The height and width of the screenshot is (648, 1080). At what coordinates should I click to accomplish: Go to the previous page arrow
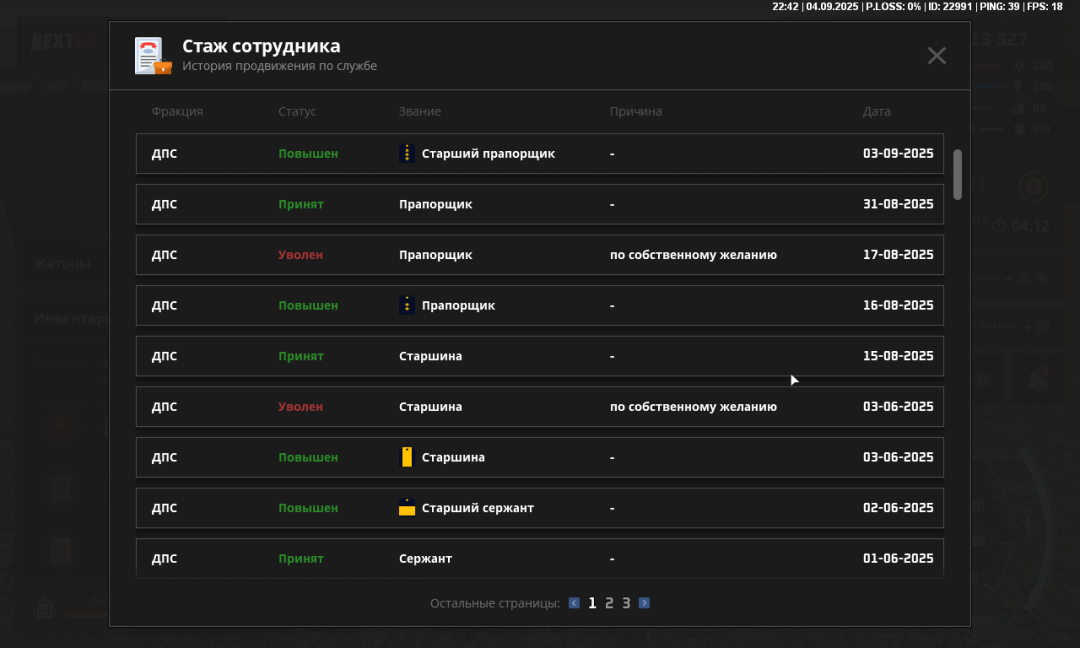pos(574,603)
